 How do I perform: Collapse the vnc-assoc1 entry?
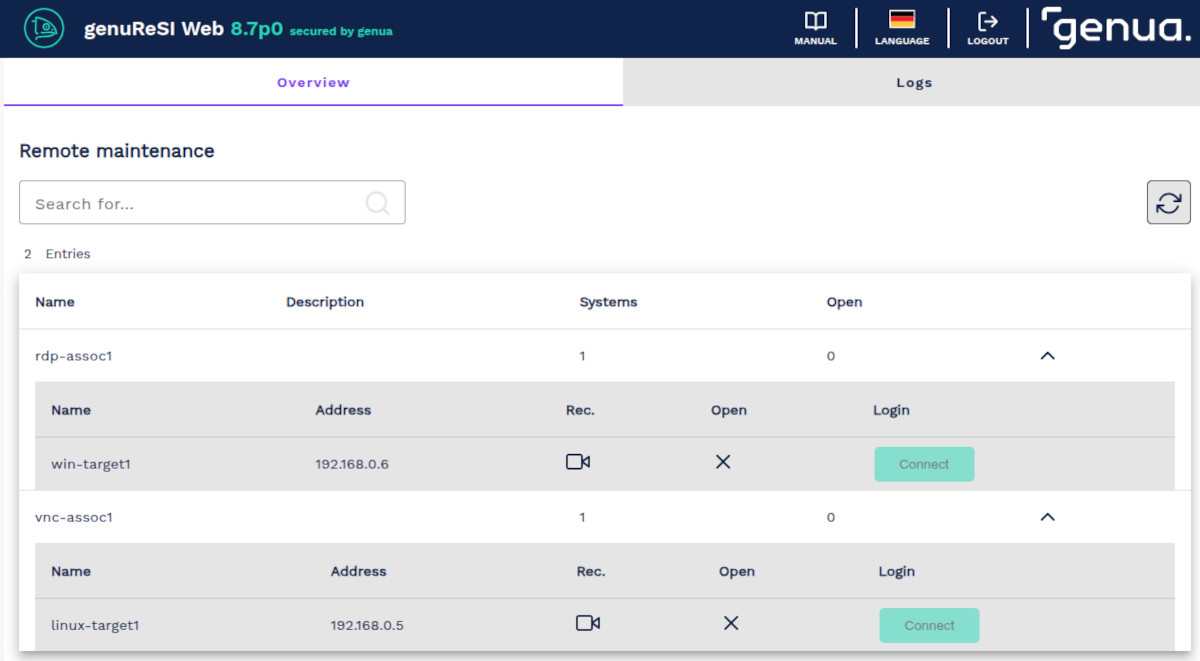(x=1047, y=517)
